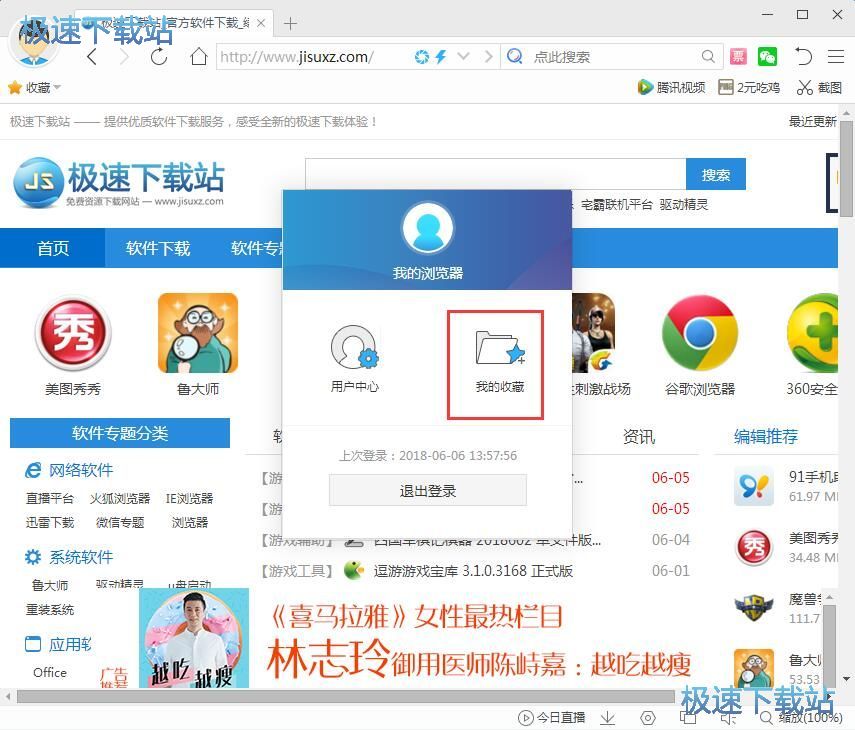Image resolution: width=855 pixels, height=730 pixels.
Task: Click 驱动精灵 hot search link
Action: click(x=684, y=204)
